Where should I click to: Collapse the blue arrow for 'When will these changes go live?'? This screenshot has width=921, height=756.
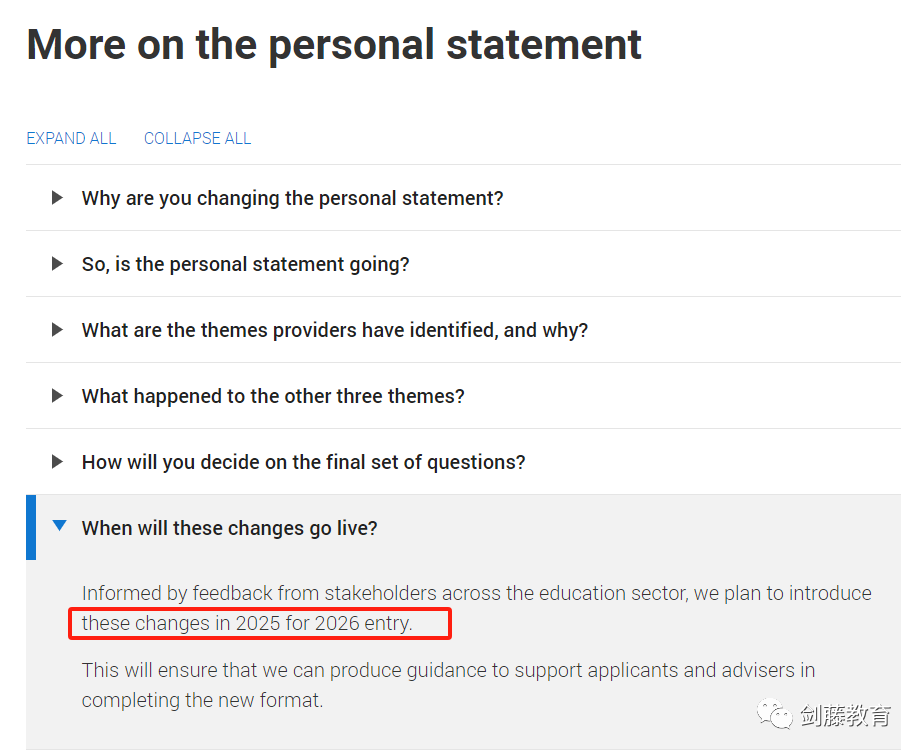[x=59, y=525]
